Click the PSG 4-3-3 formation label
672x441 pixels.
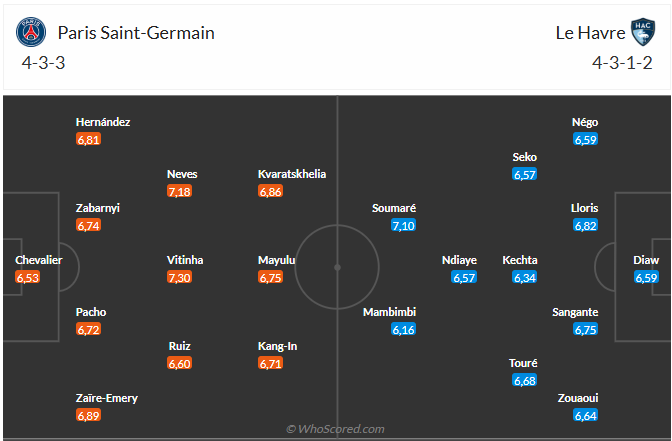coord(43,63)
